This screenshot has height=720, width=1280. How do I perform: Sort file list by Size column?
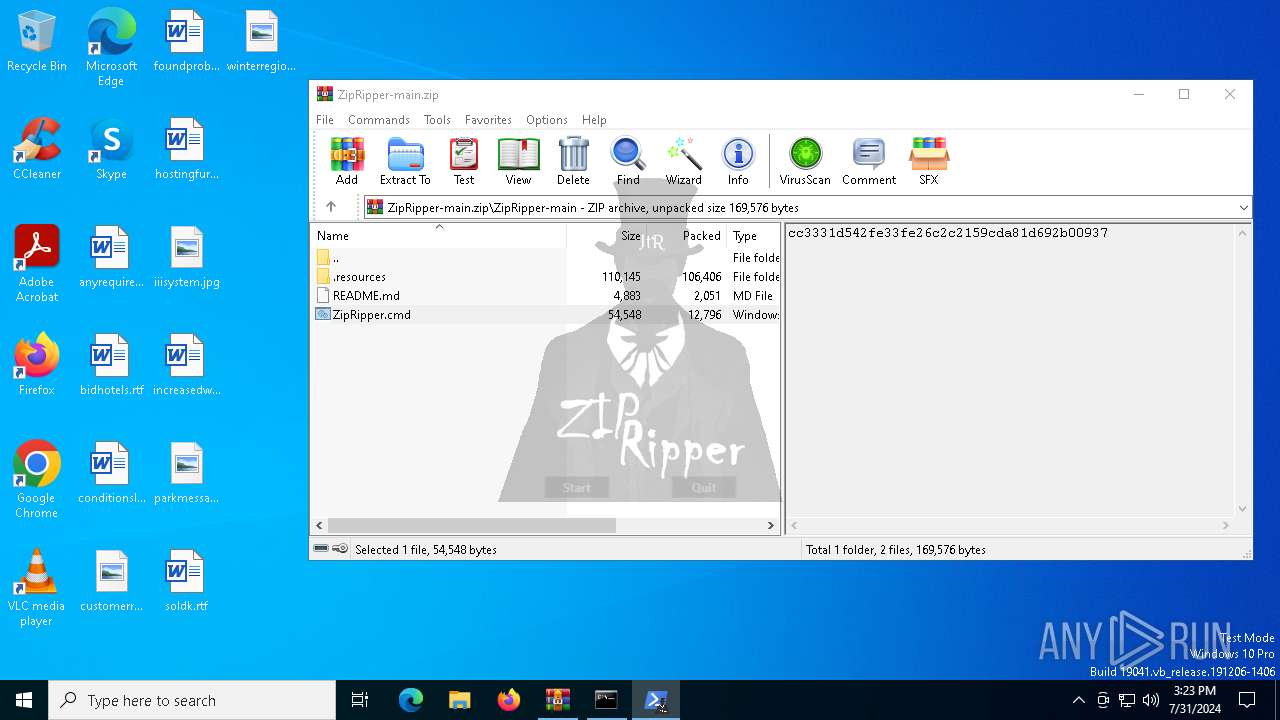607,236
